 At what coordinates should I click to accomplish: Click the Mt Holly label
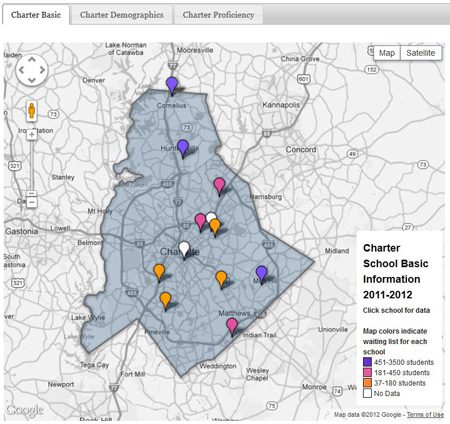click(100, 211)
